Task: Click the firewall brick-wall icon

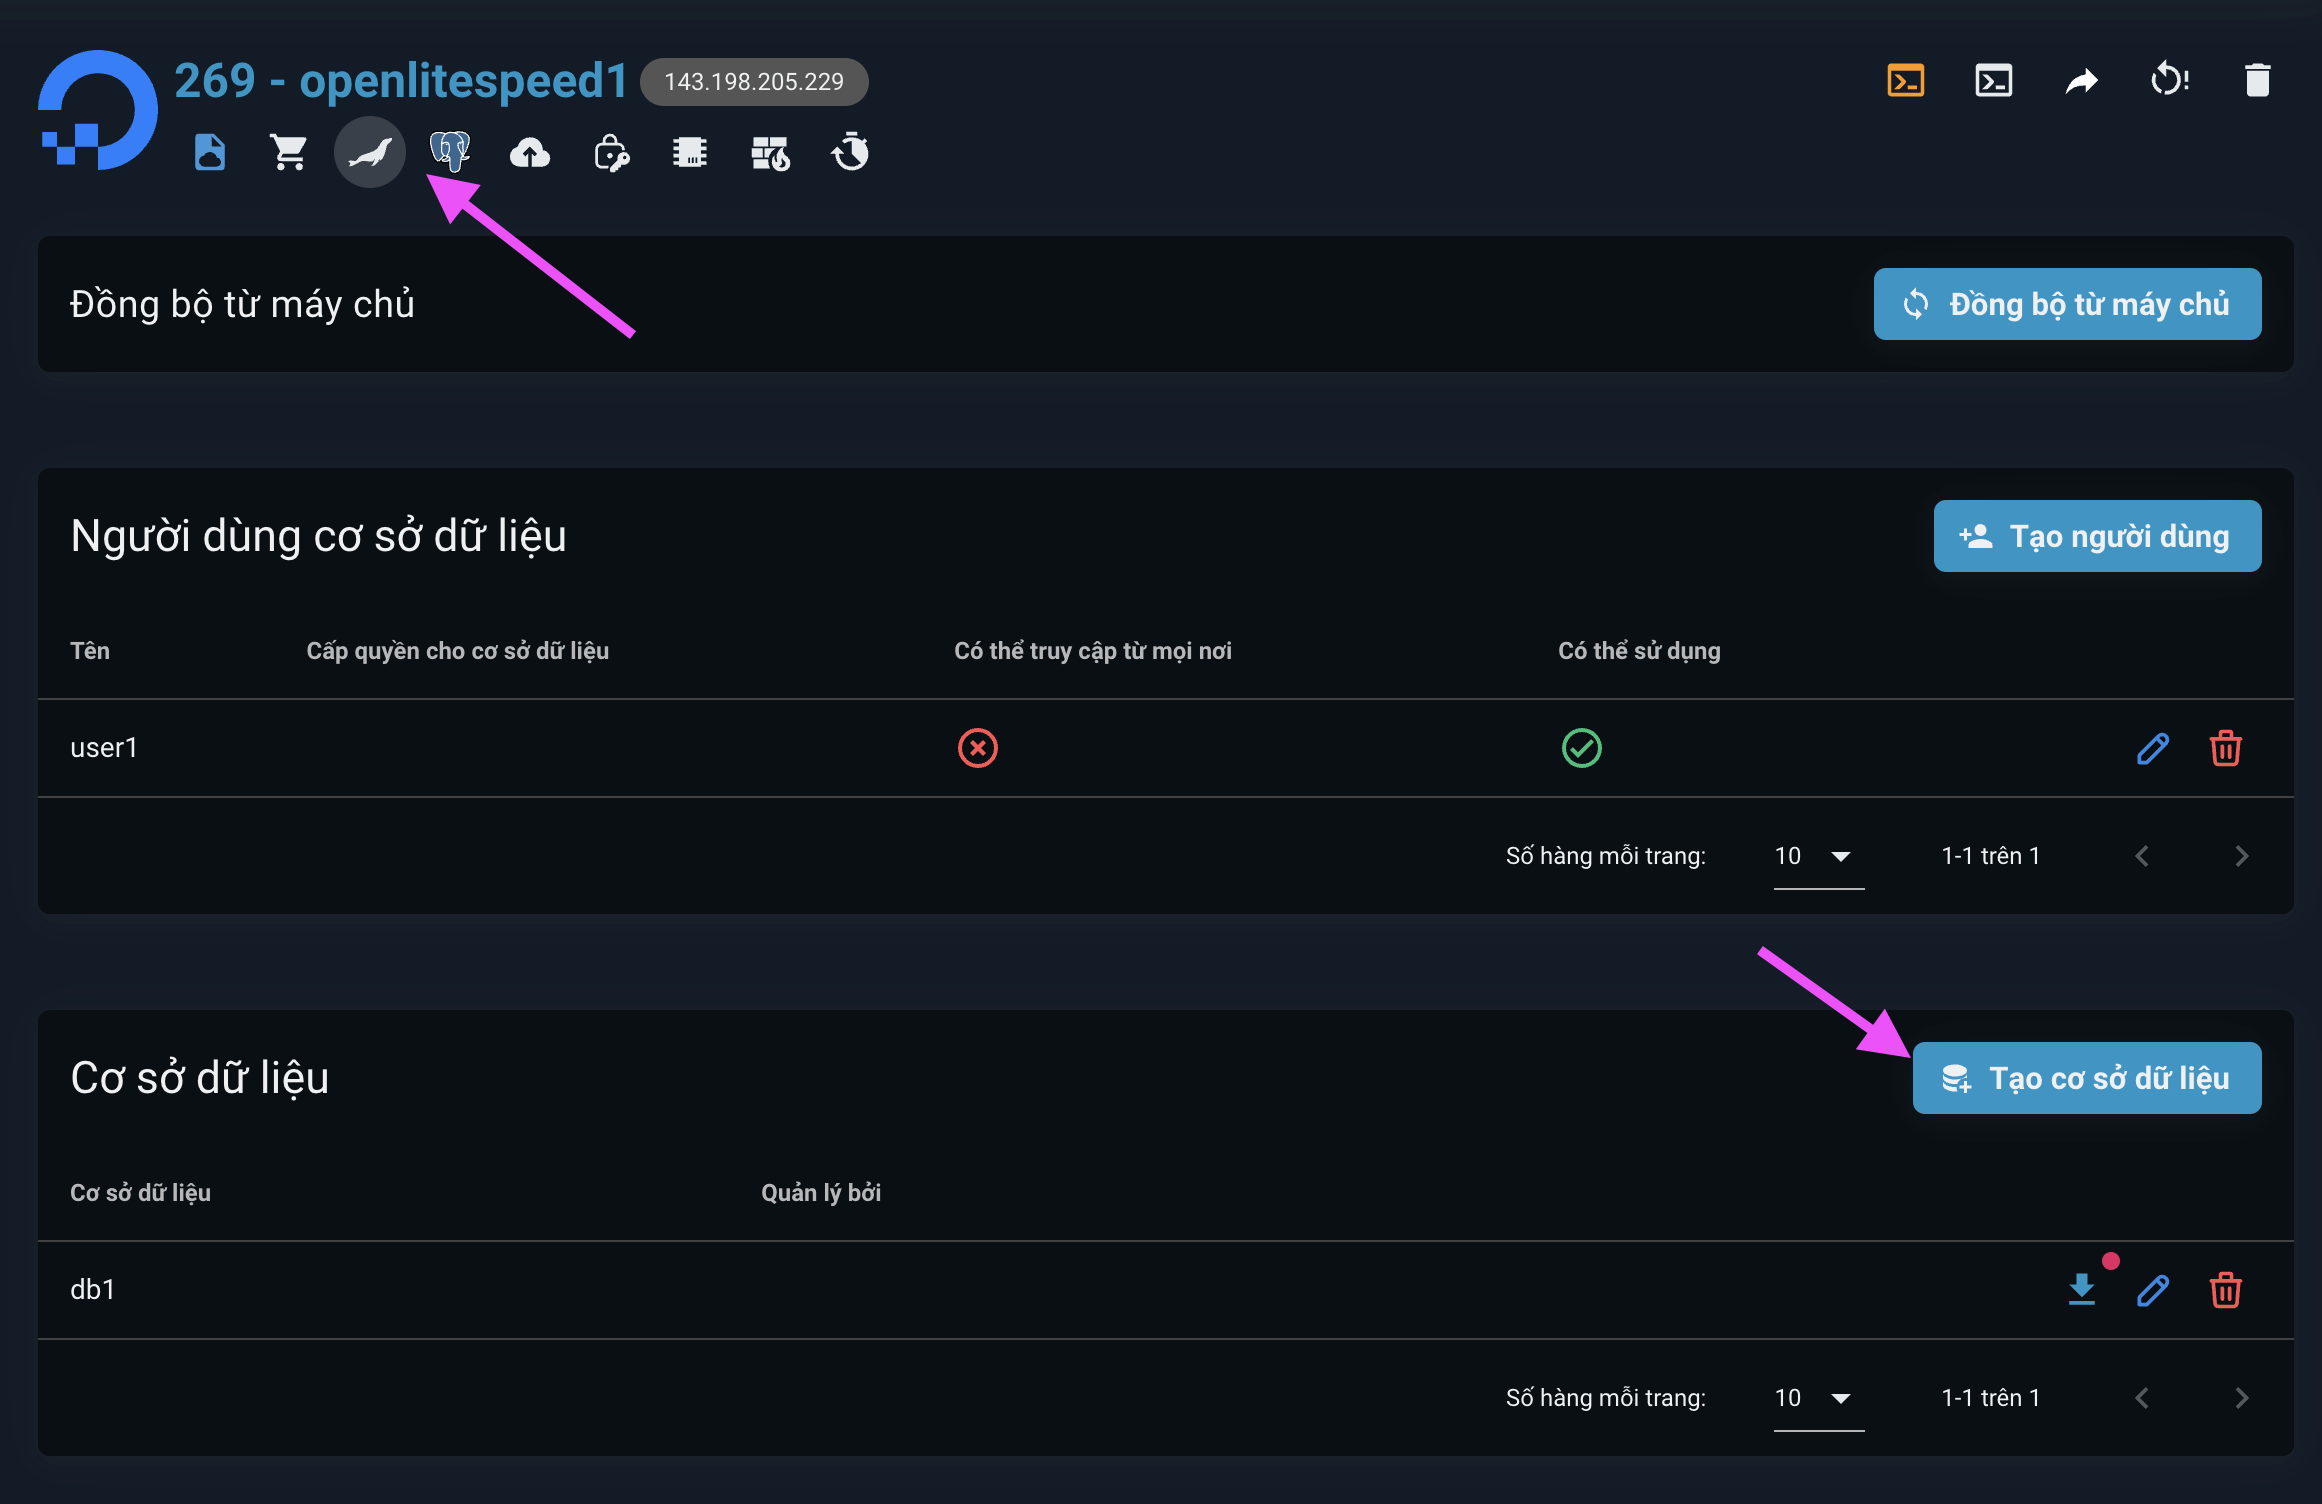Action: [x=770, y=152]
